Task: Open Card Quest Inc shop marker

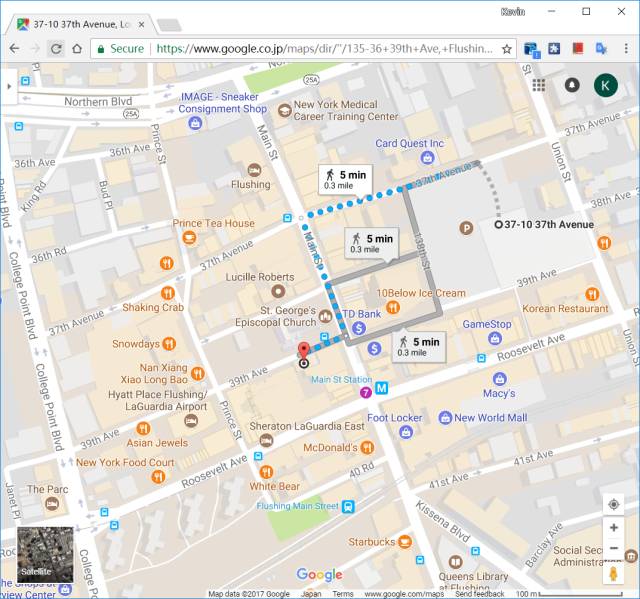Action: coord(427,158)
